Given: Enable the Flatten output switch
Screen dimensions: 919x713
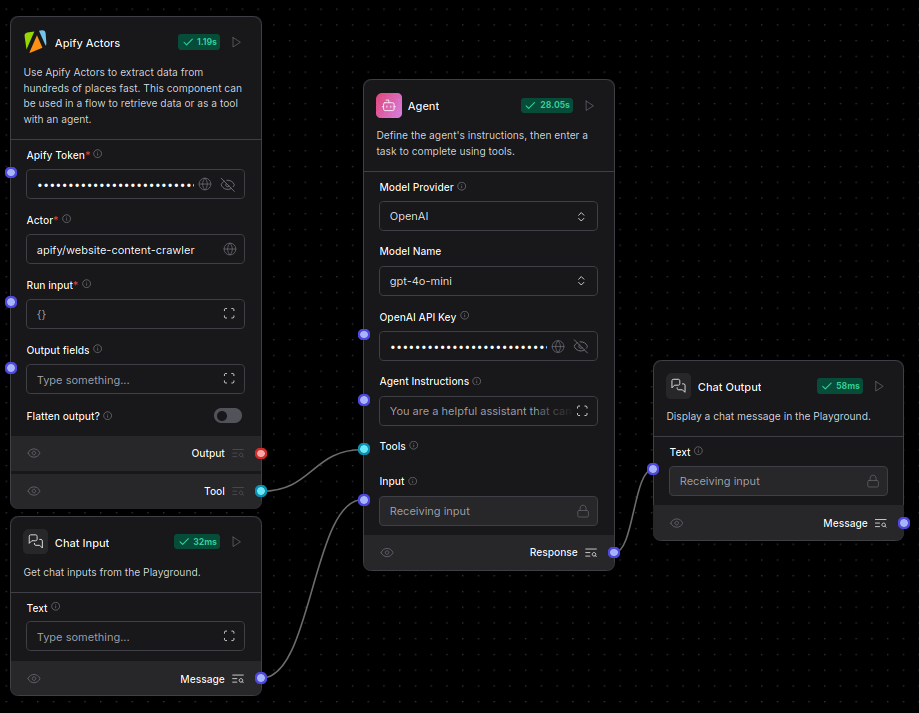Looking at the screenshot, I should click(227, 415).
